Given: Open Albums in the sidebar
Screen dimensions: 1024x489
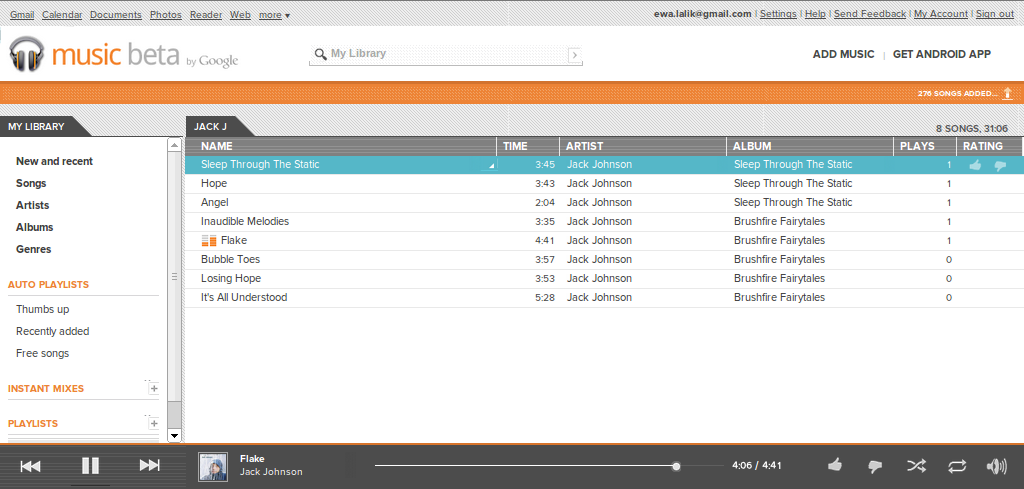Looking at the screenshot, I should click(x=35, y=227).
